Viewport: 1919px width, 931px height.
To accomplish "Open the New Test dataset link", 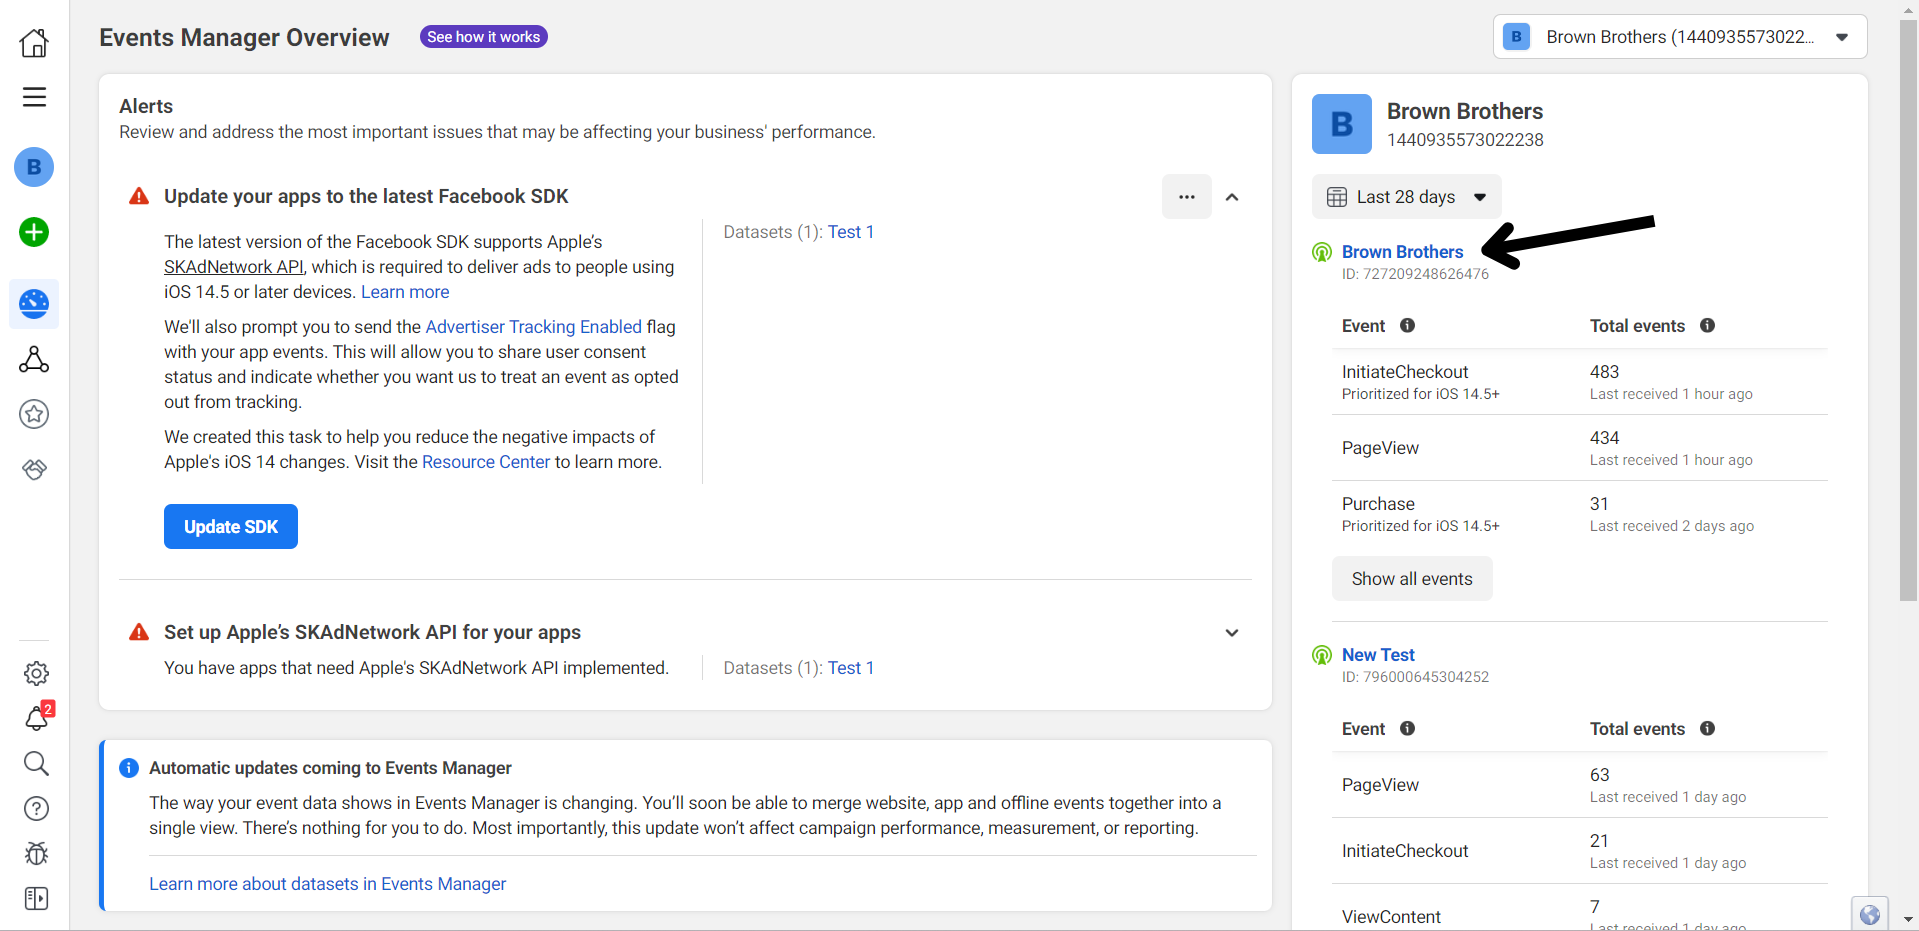I will click(1378, 655).
